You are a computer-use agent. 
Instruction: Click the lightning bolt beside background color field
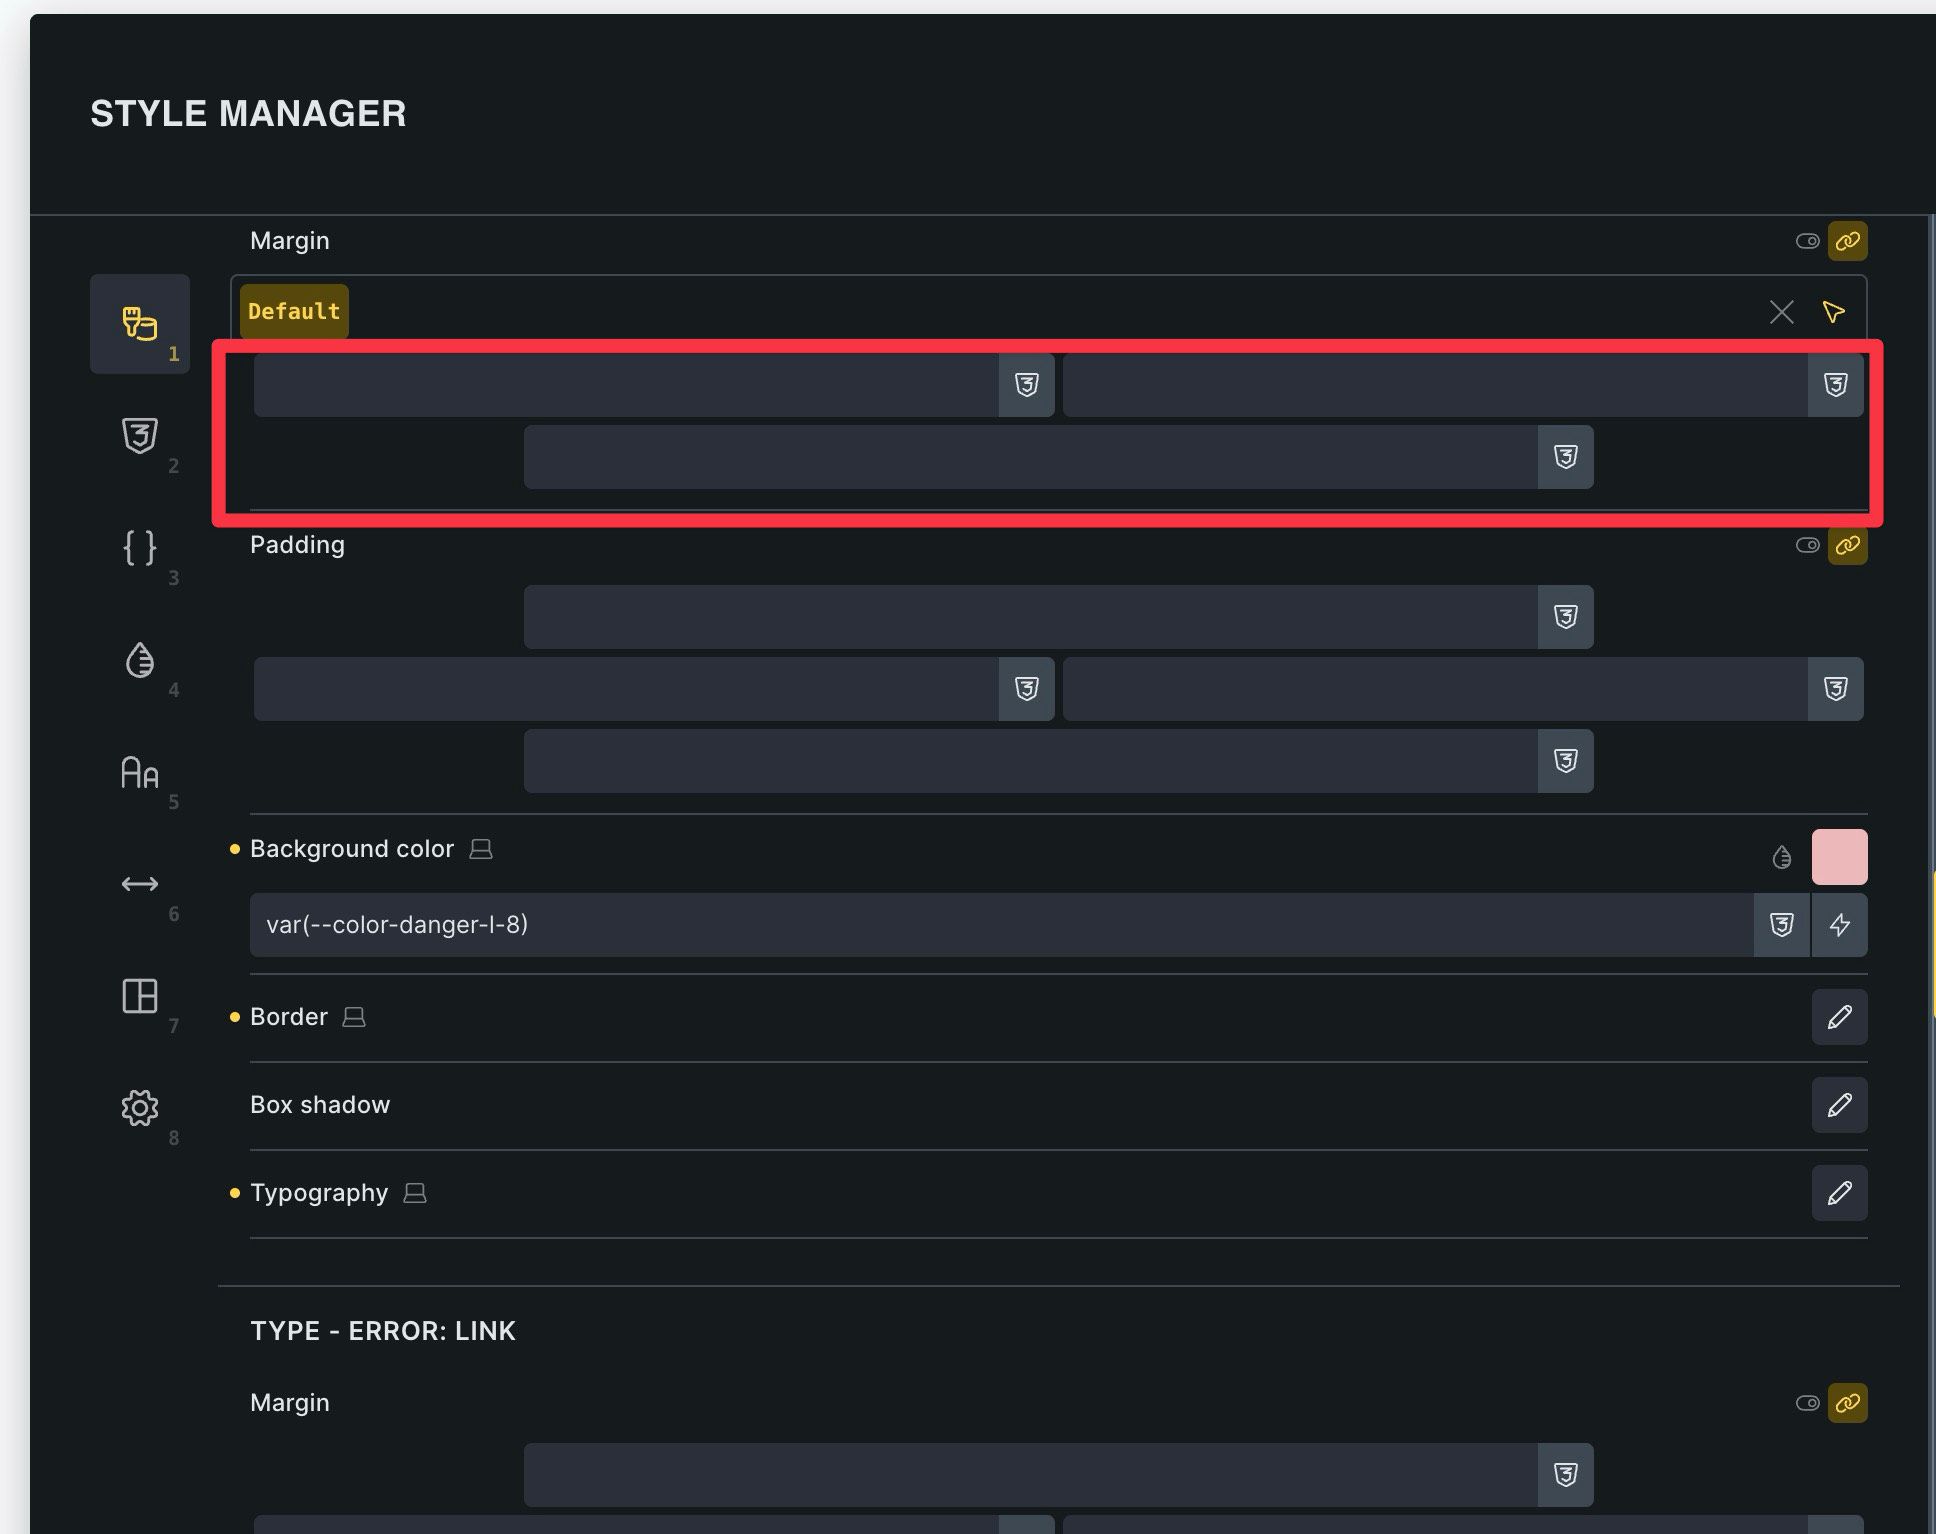pyautogui.click(x=1839, y=925)
